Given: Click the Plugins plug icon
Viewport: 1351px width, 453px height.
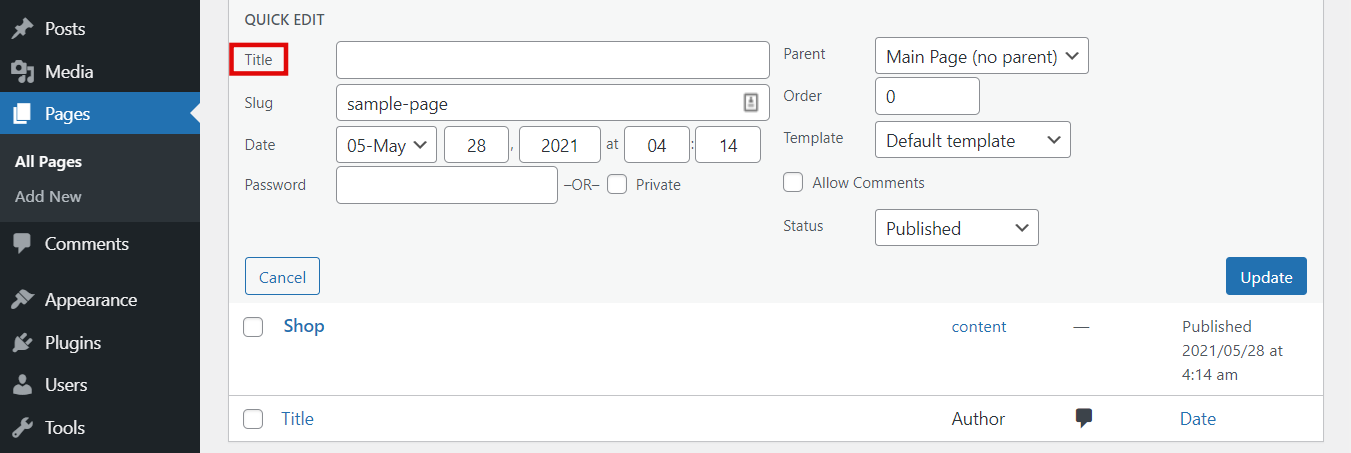Looking at the screenshot, I should coord(22,343).
